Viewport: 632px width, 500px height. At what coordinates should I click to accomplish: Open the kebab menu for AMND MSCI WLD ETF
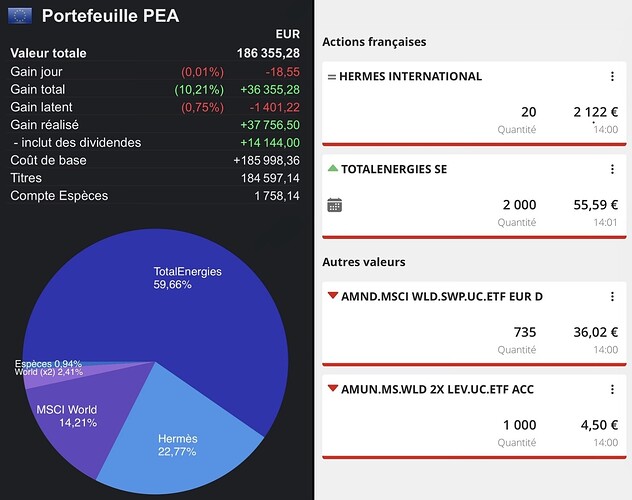pos(612,297)
